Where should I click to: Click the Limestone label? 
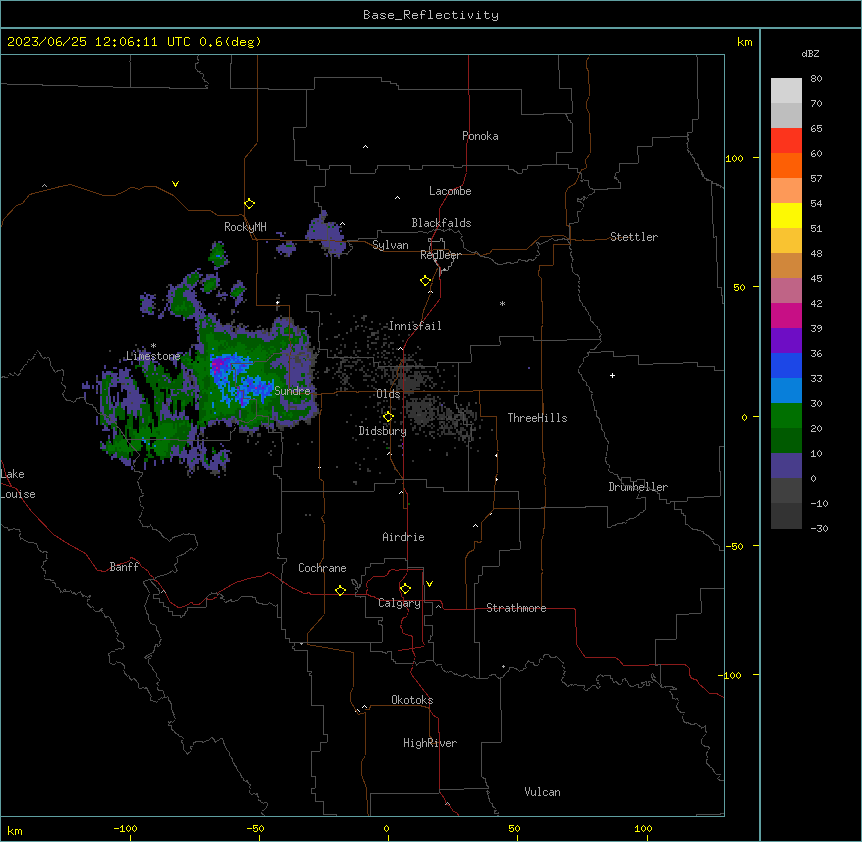153,356
